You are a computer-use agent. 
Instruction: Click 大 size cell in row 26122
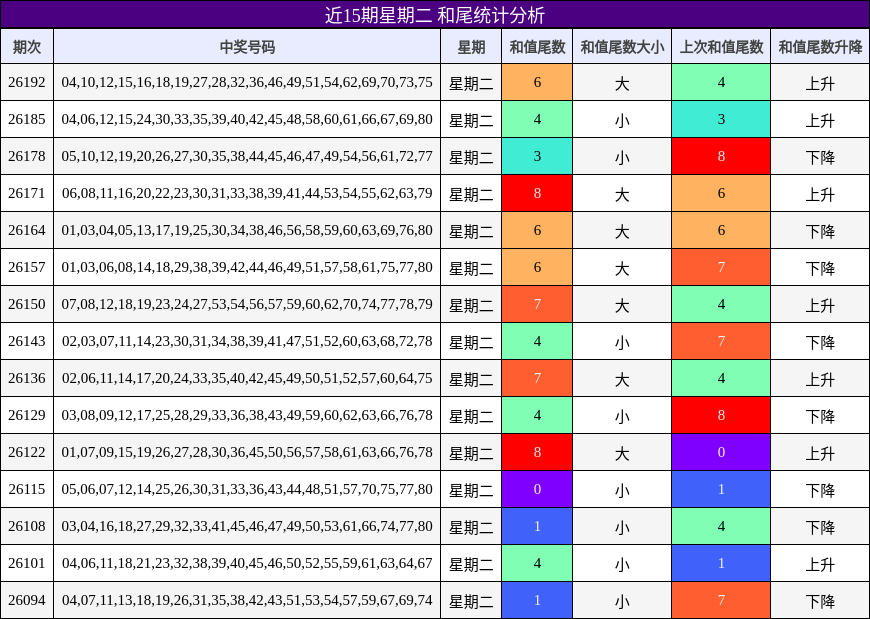622,452
